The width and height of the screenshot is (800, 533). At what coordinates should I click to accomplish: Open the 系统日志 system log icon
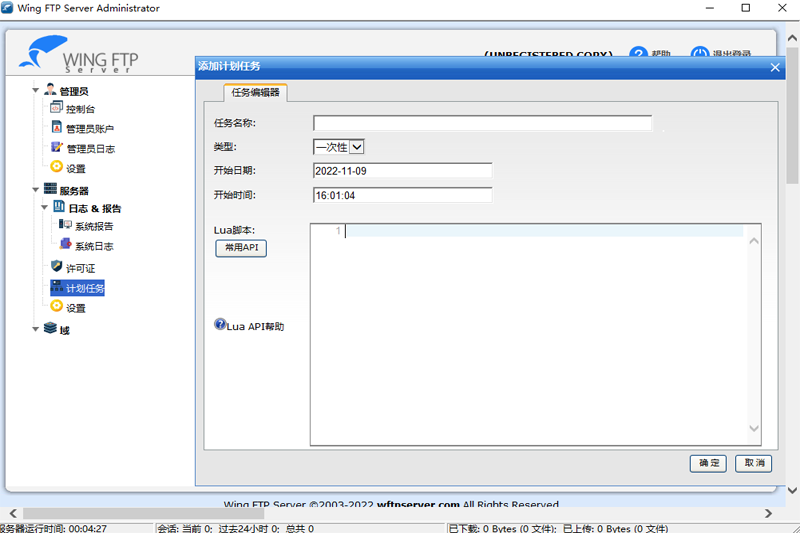pyautogui.click(x=66, y=245)
